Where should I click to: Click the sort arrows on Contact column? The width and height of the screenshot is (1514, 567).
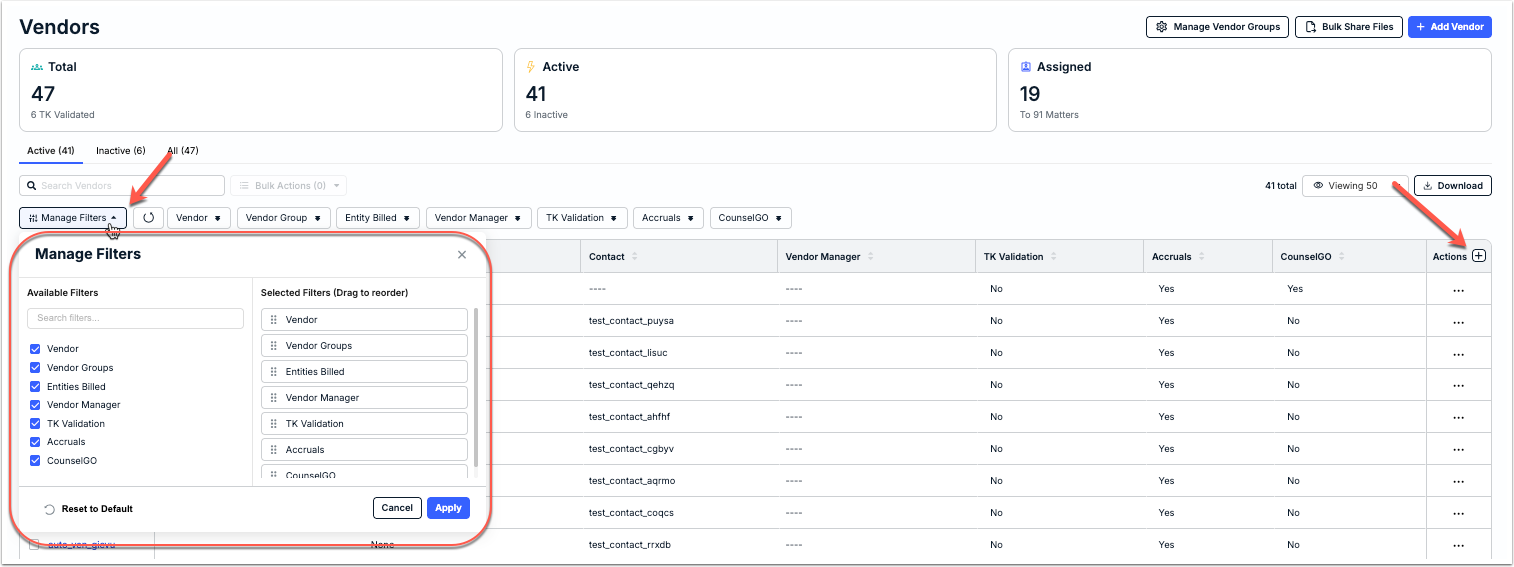(634, 257)
